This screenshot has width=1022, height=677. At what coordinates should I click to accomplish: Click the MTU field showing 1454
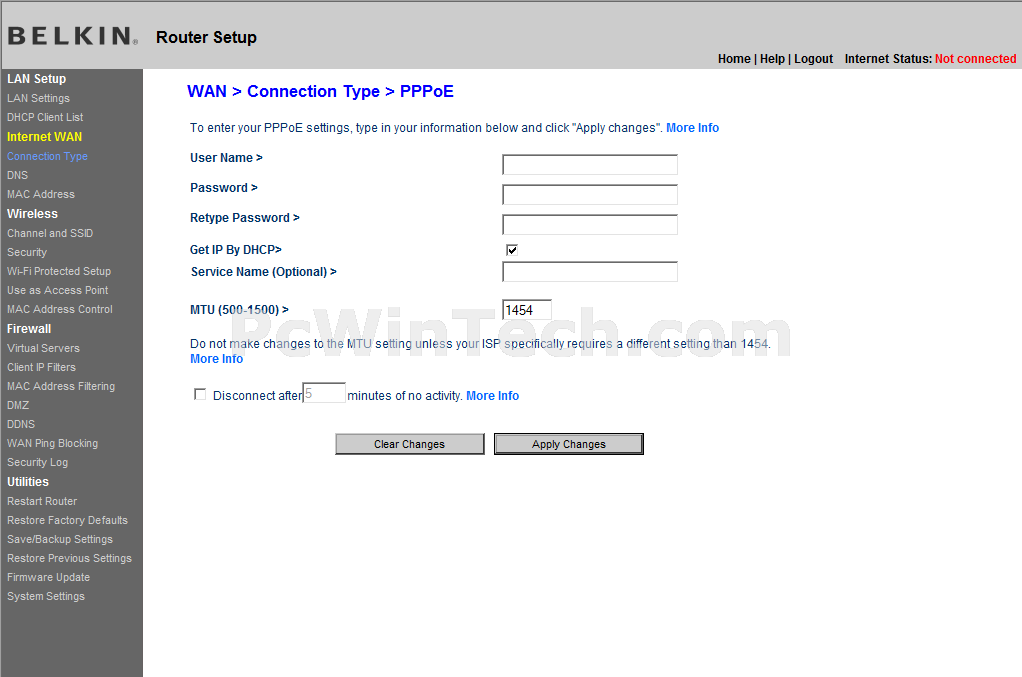[x=527, y=310]
